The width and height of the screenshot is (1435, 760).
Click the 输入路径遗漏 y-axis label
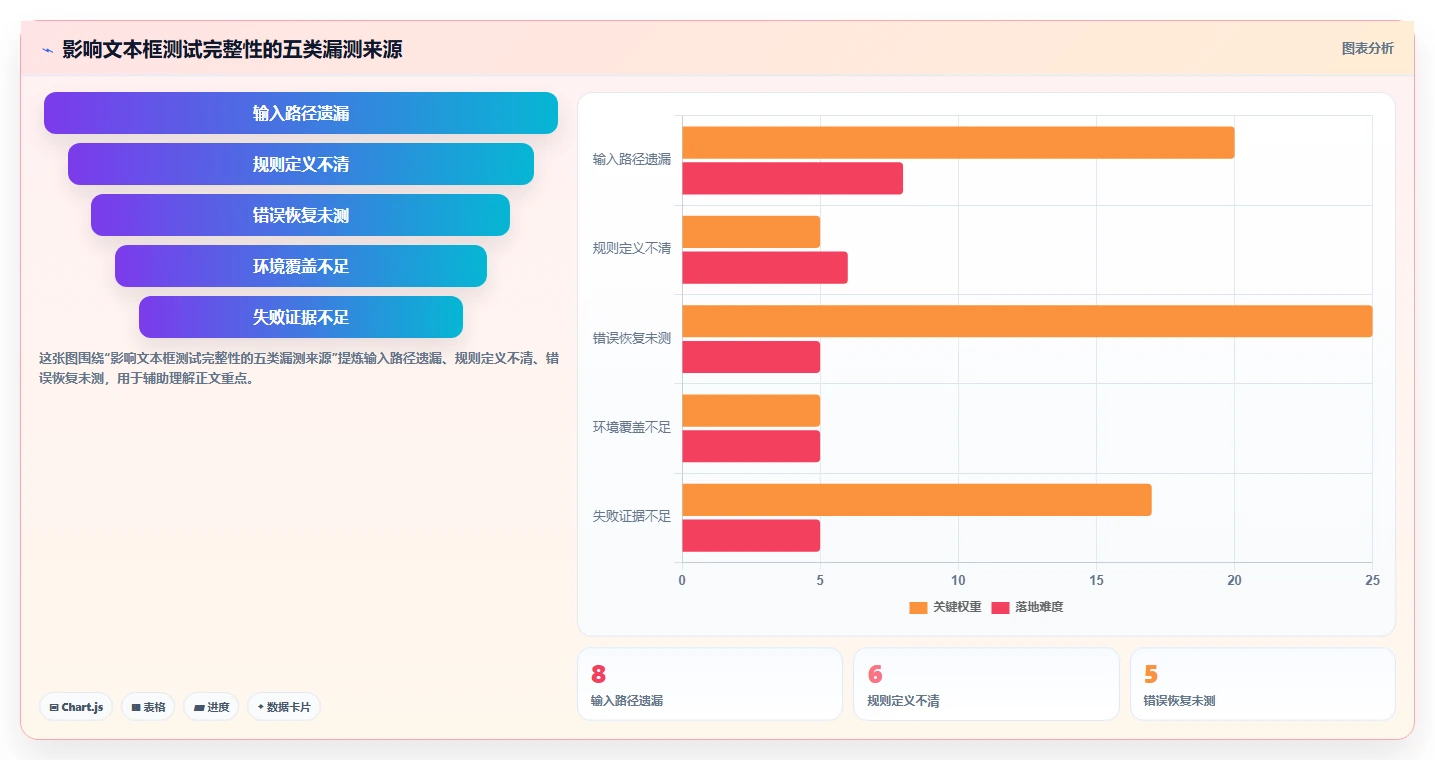[632, 159]
